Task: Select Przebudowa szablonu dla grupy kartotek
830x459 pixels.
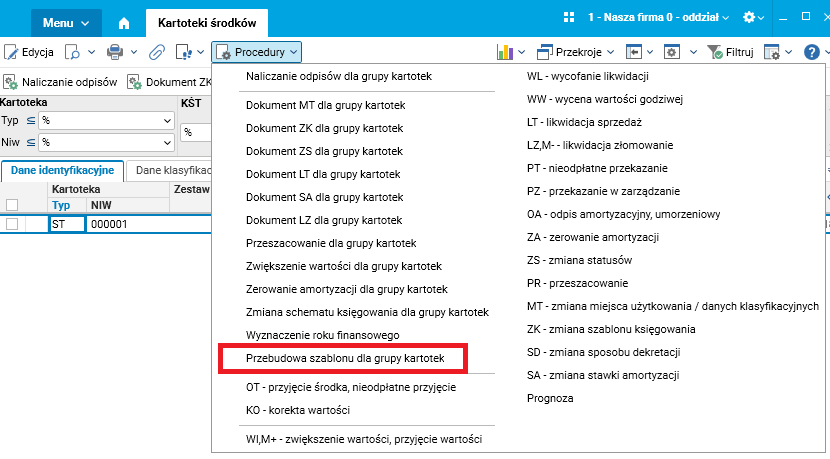Action: coord(345,358)
